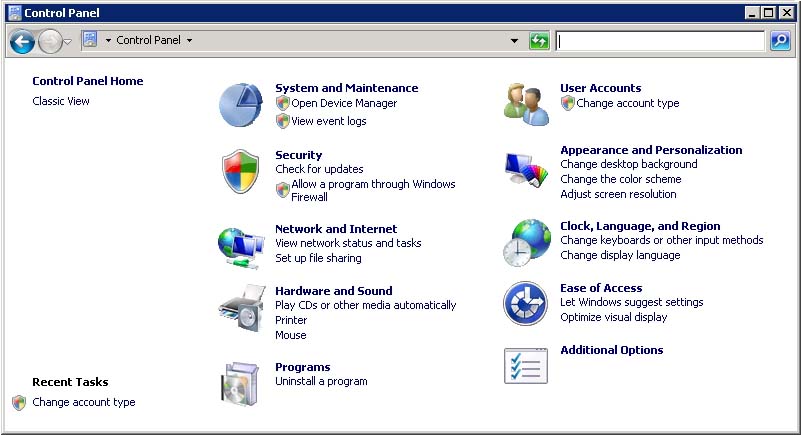The width and height of the screenshot is (801, 435).
Task: Select View event logs
Action: click(328, 121)
